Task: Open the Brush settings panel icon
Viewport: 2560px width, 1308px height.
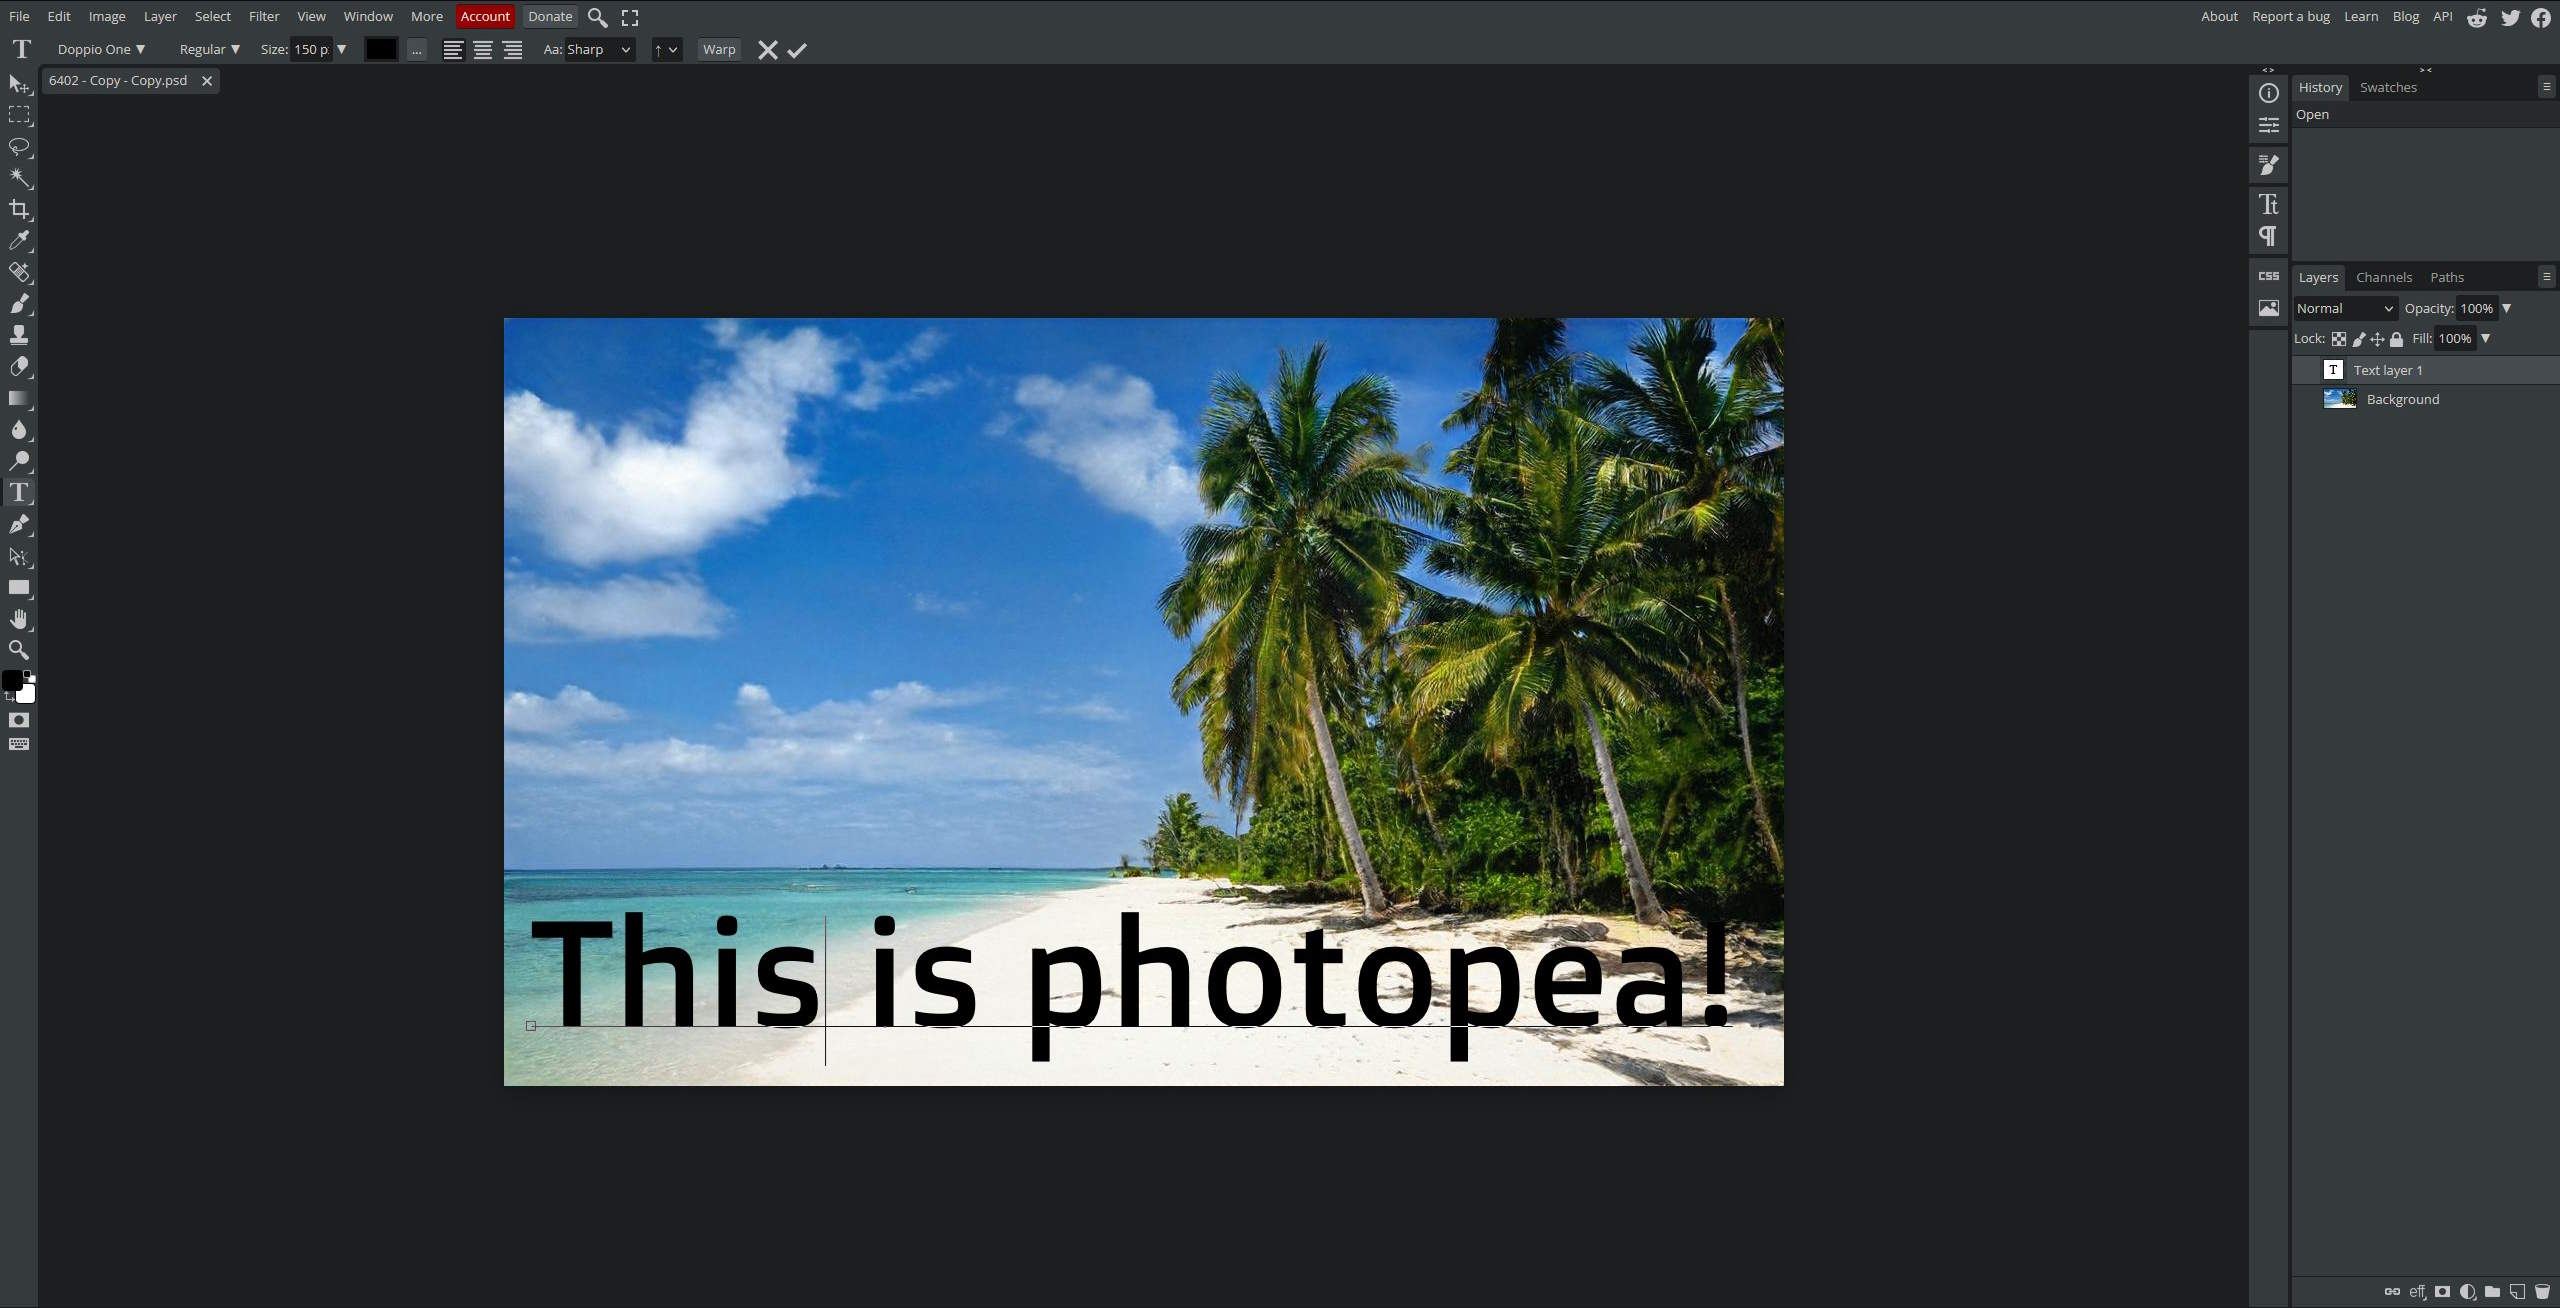Action: [x=2269, y=165]
